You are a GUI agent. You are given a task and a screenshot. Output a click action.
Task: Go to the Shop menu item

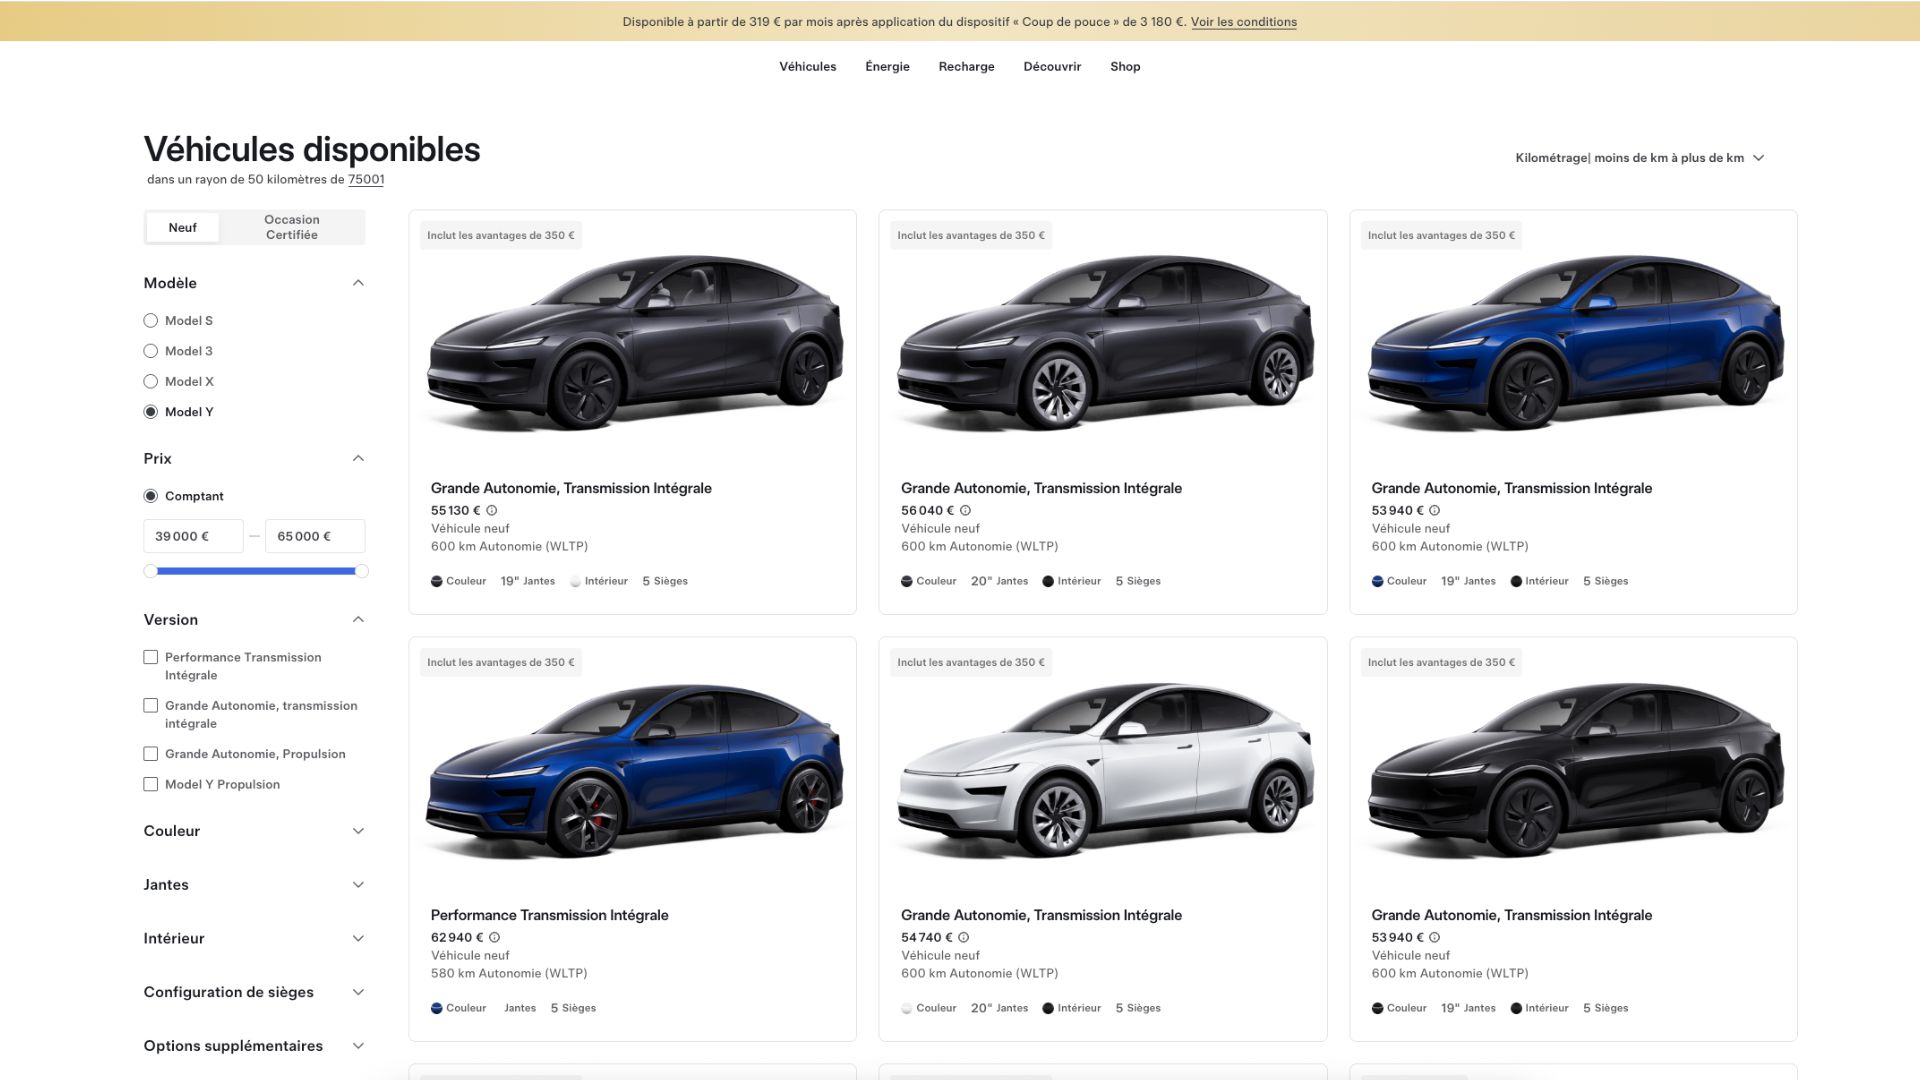tap(1125, 67)
